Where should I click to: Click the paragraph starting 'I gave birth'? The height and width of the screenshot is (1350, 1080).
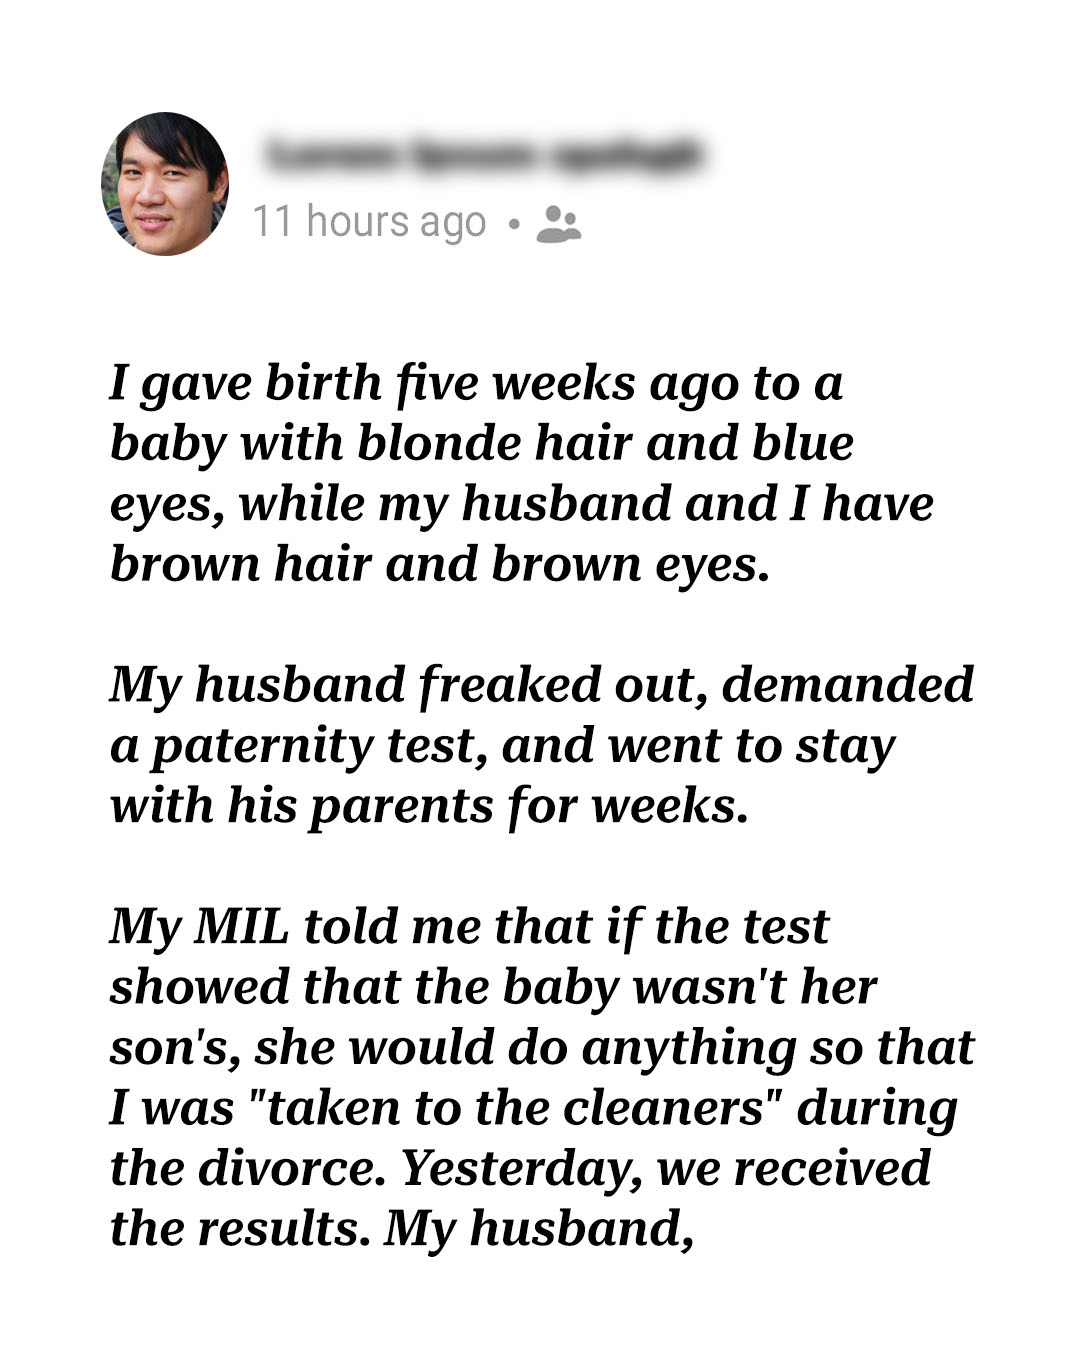pyautogui.click(x=521, y=473)
